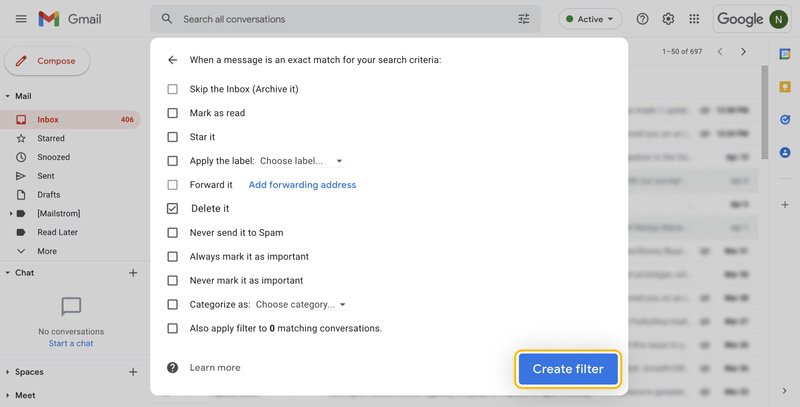The width and height of the screenshot is (800, 407).
Task: Expand the Spaces section
Action: (7, 372)
